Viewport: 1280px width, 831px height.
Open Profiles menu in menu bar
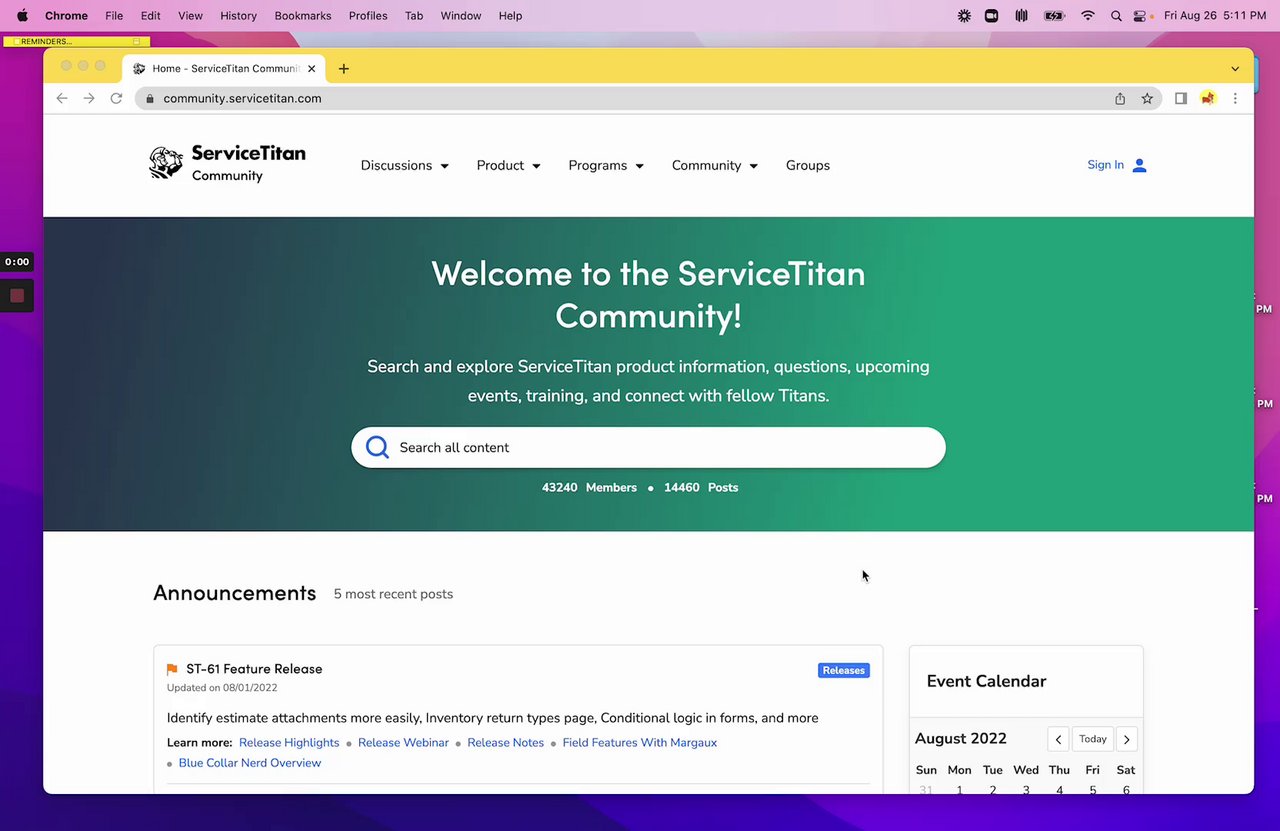tap(368, 15)
